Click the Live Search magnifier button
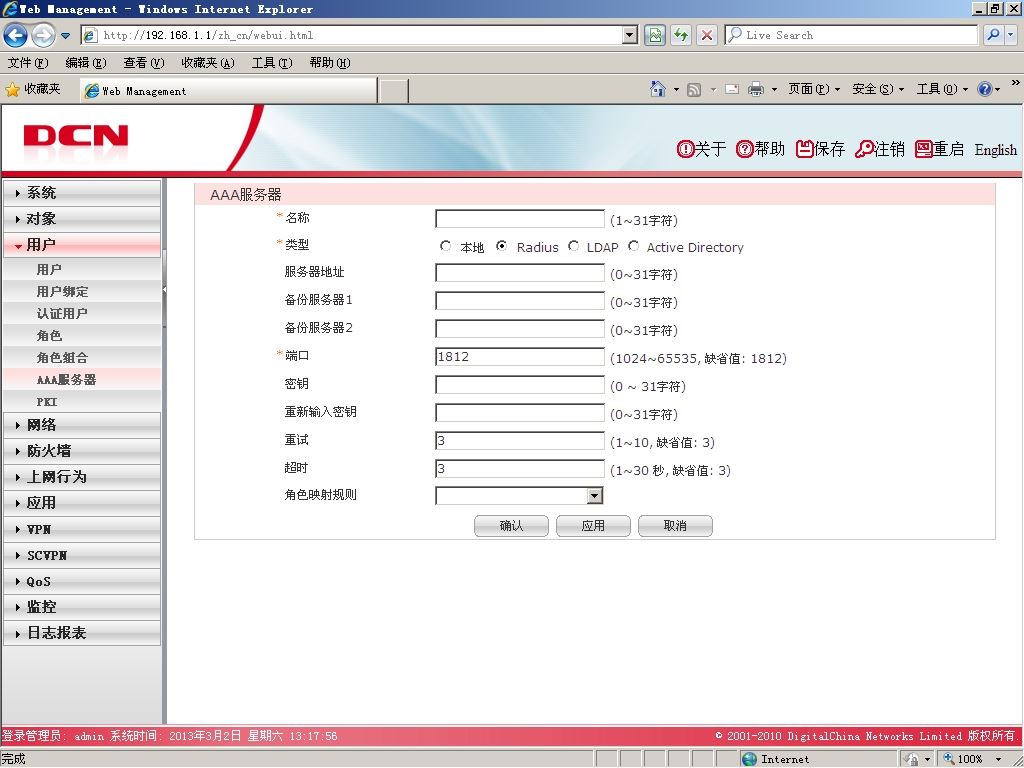 point(993,35)
